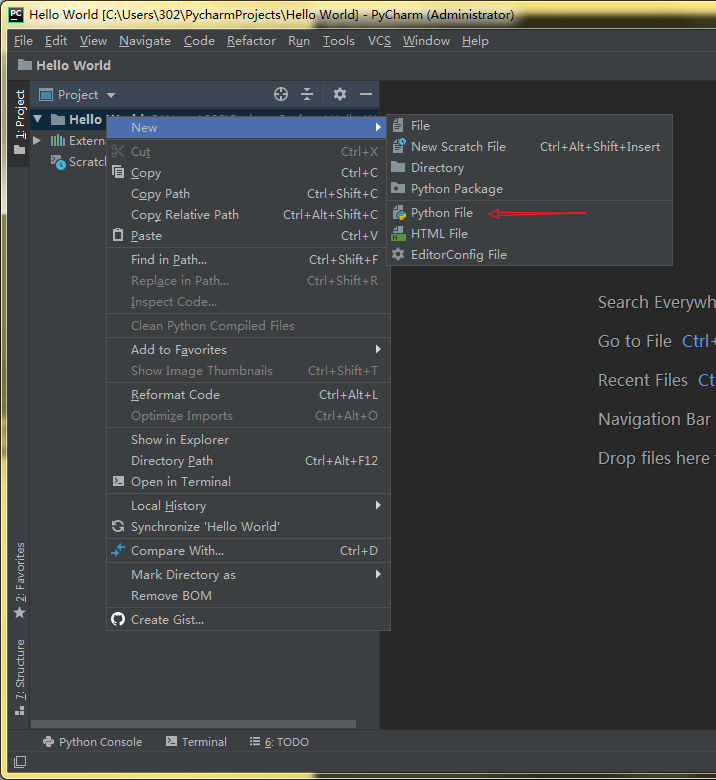Open the Run menu
Screen dimensions: 716x780
[x=299, y=41]
